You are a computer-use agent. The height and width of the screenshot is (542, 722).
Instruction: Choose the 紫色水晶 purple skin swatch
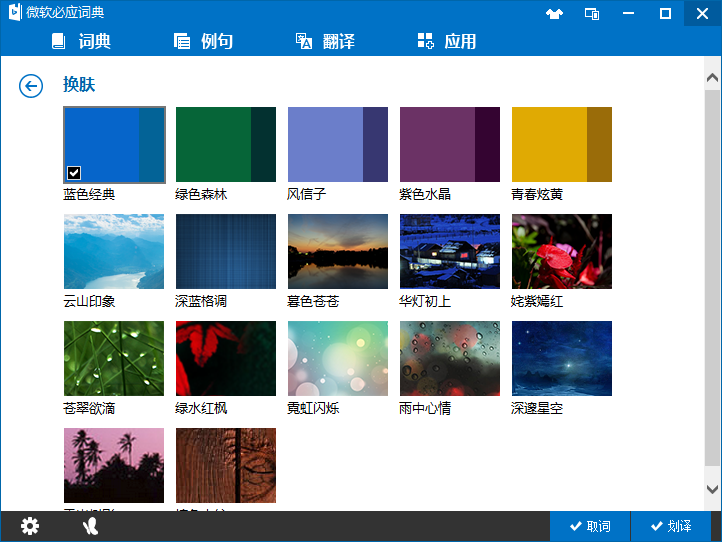449,145
